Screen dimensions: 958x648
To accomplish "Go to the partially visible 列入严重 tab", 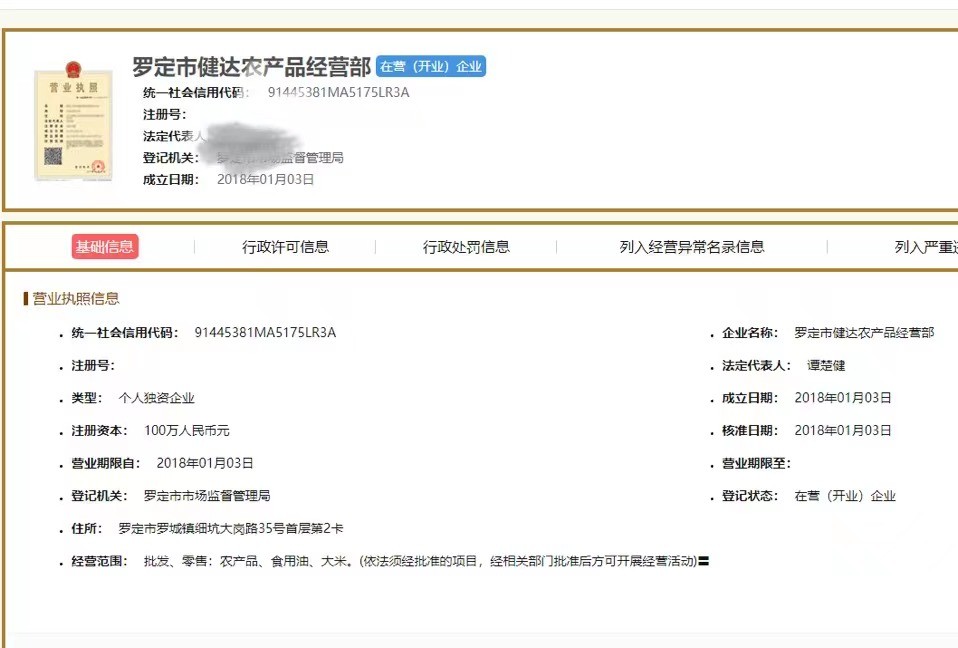I will [x=925, y=247].
